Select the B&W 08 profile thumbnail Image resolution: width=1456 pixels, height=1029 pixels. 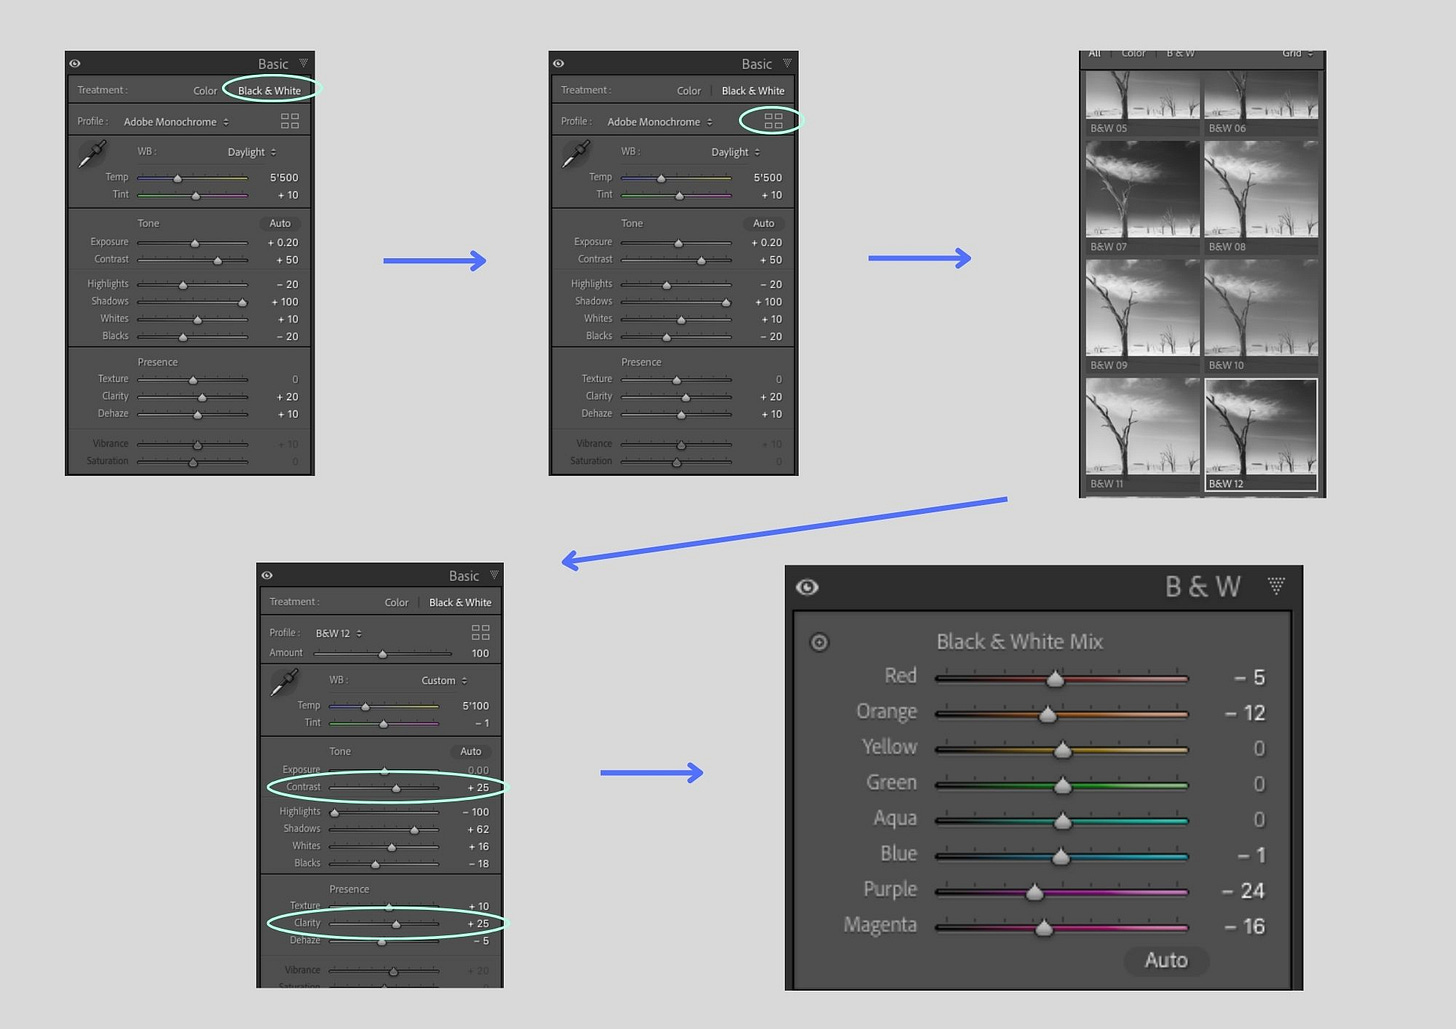pyautogui.click(x=1261, y=198)
